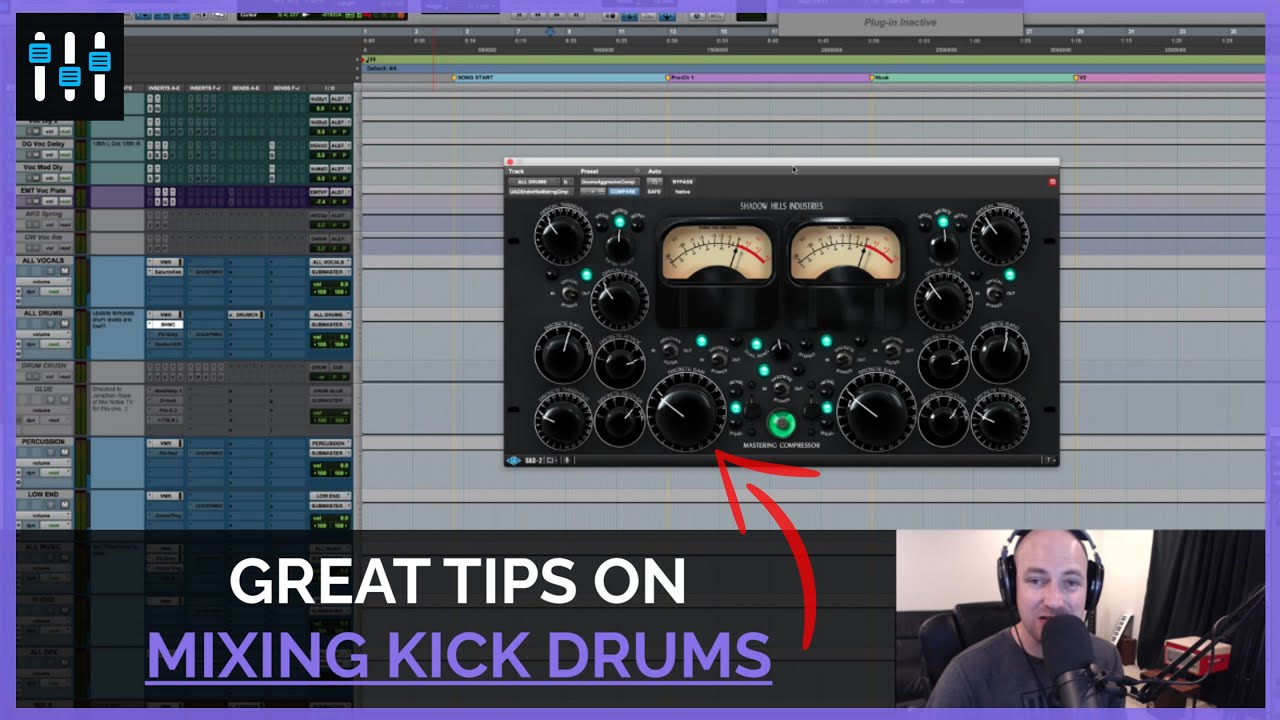Jump to the Hook marker
The width and height of the screenshot is (1280, 720).
[x=879, y=77]
